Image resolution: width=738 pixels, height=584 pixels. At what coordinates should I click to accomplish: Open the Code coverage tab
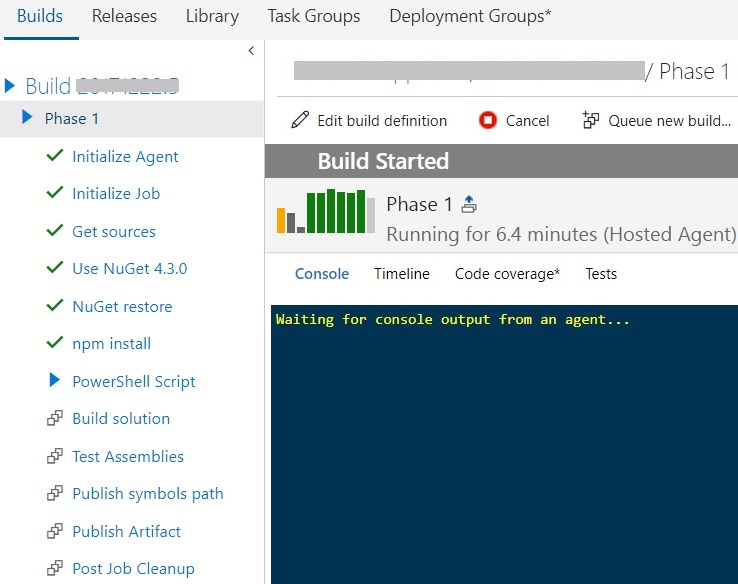(x=507, y=273)
